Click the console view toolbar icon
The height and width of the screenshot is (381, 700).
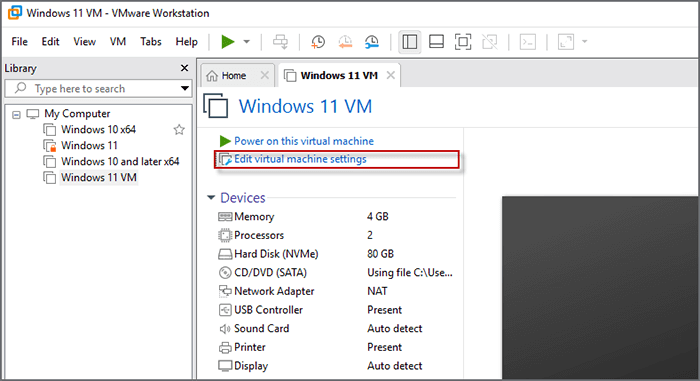(x=528, y=42)
